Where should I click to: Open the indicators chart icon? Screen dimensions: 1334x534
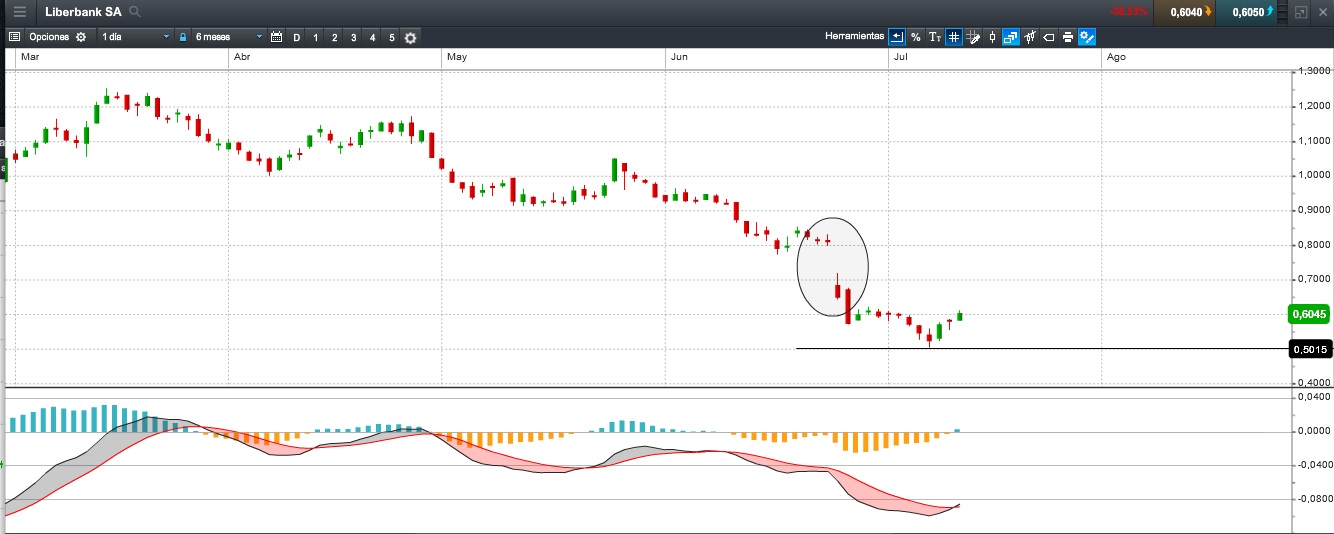pos(1030,37)
